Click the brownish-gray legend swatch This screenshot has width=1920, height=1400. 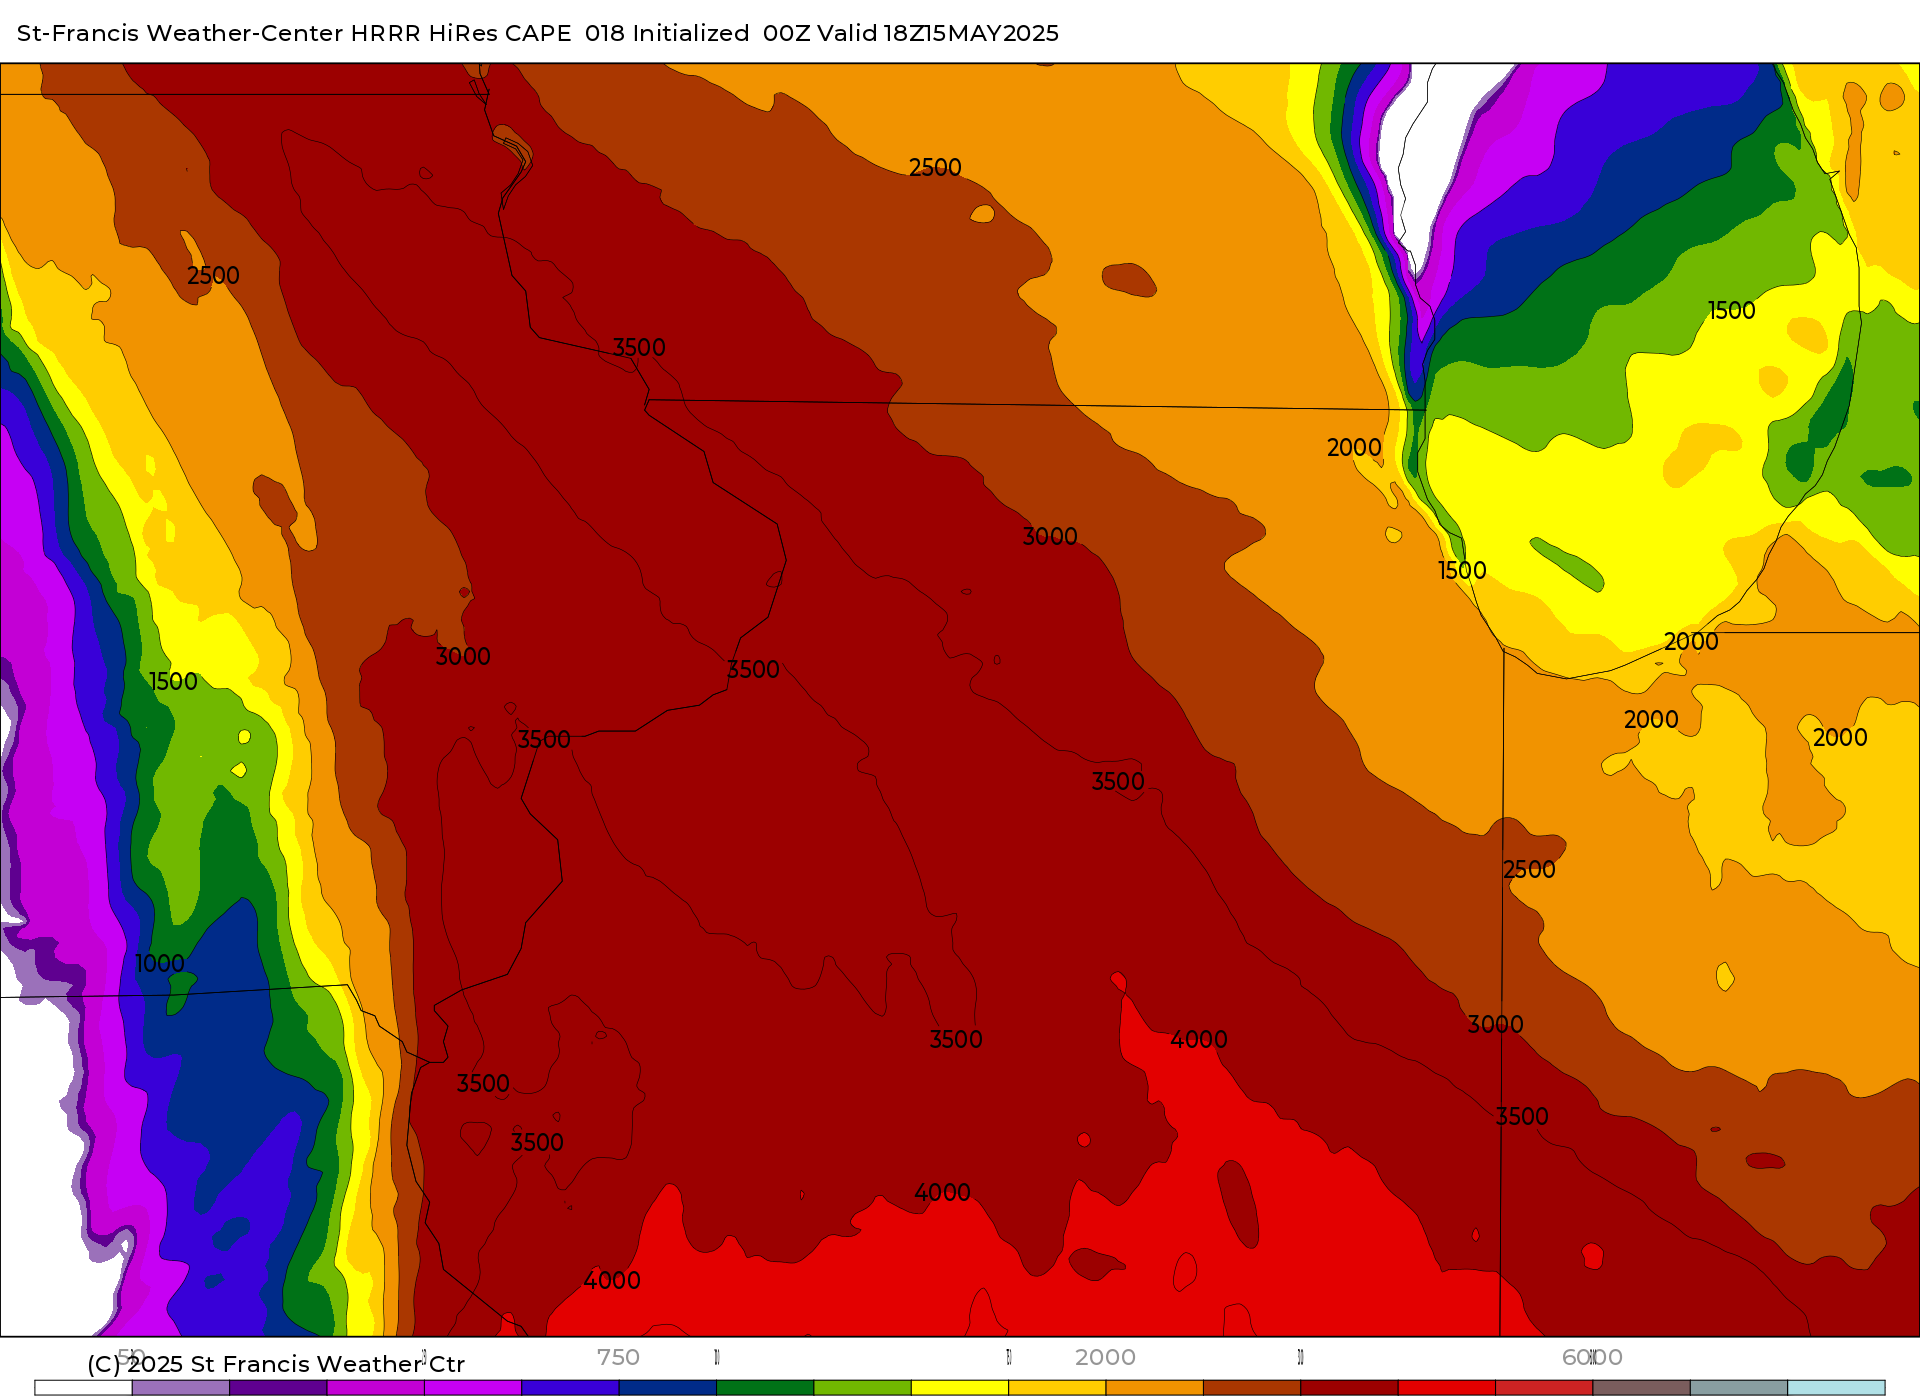(1641, 1388)
